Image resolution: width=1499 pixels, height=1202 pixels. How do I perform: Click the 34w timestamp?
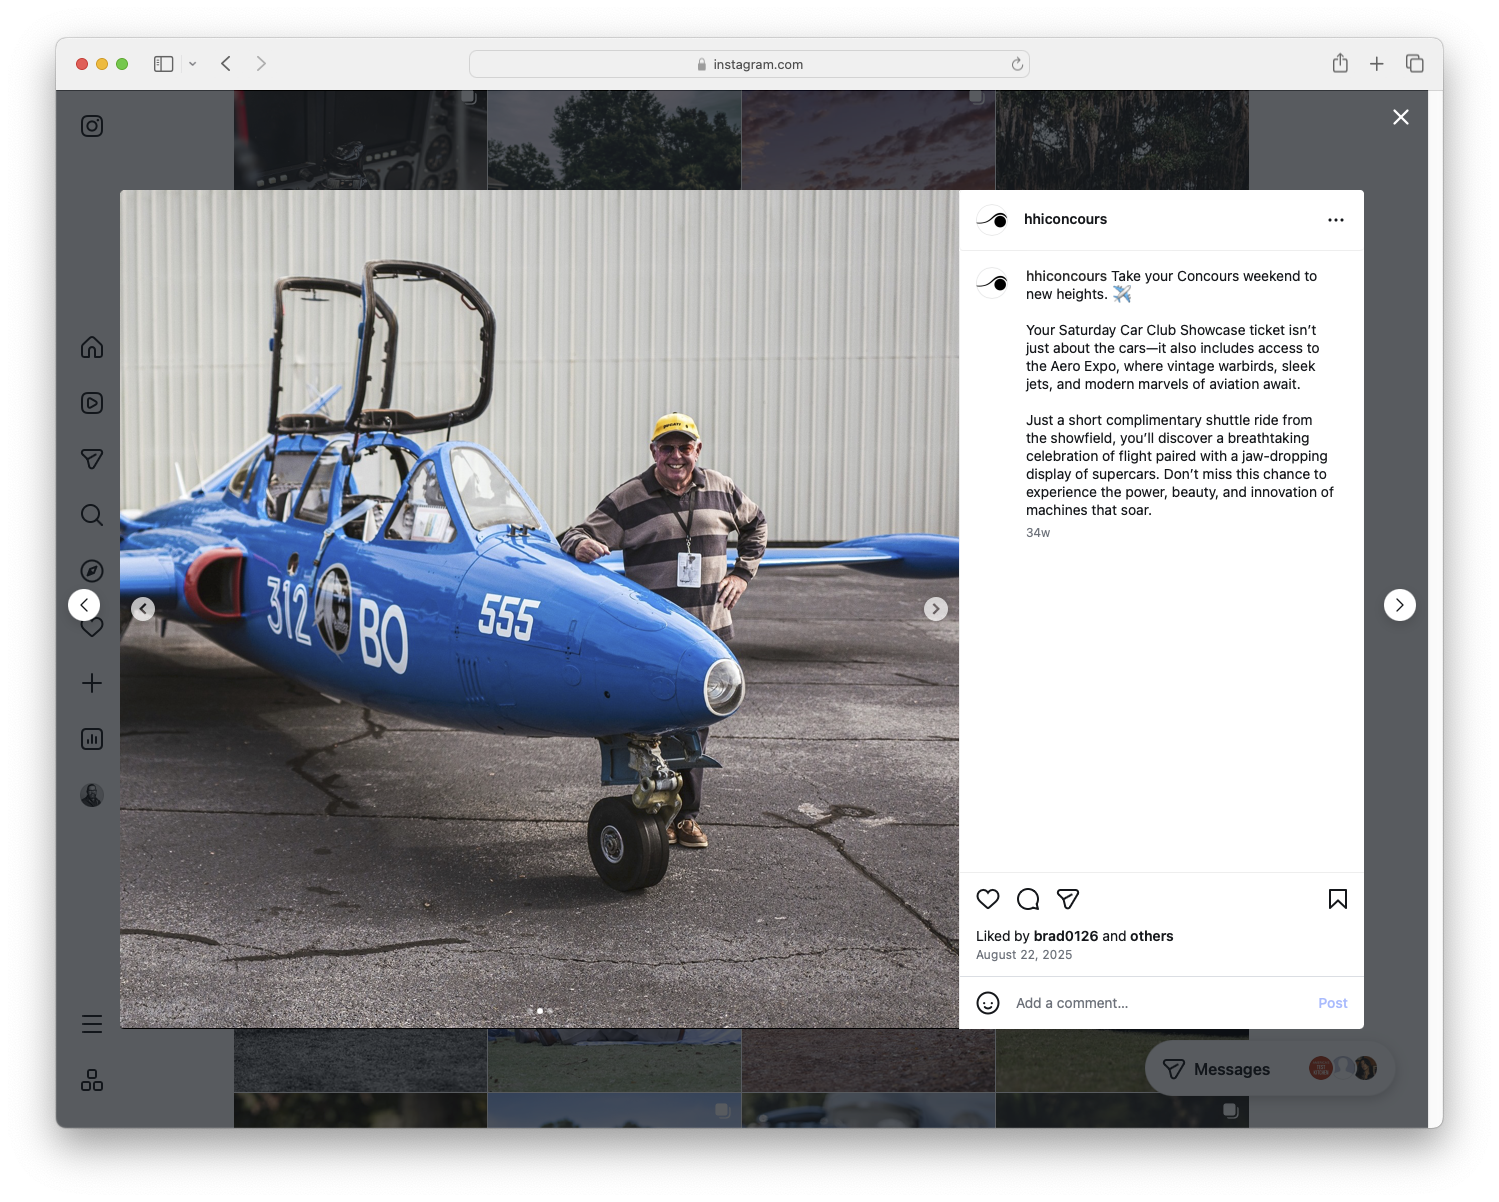(x=1038, y=533)
